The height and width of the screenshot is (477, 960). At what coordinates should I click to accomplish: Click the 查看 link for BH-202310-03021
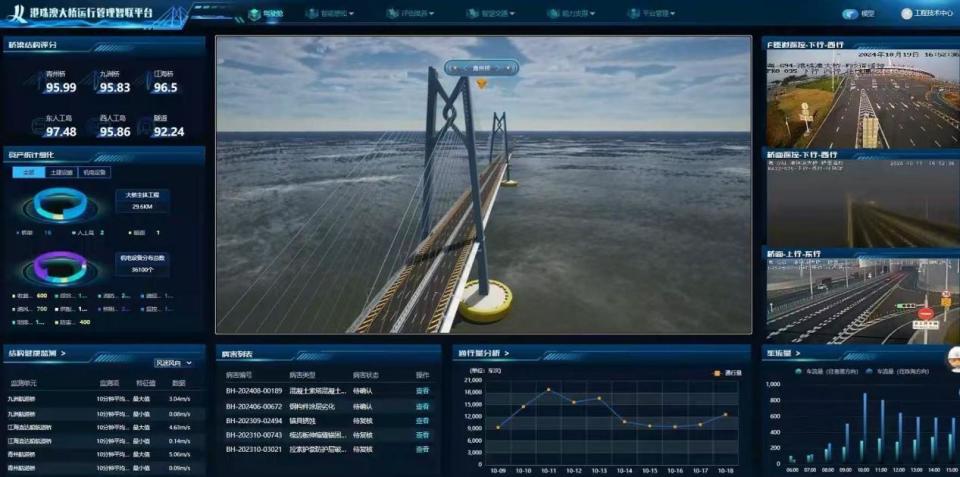click(422, 449)
